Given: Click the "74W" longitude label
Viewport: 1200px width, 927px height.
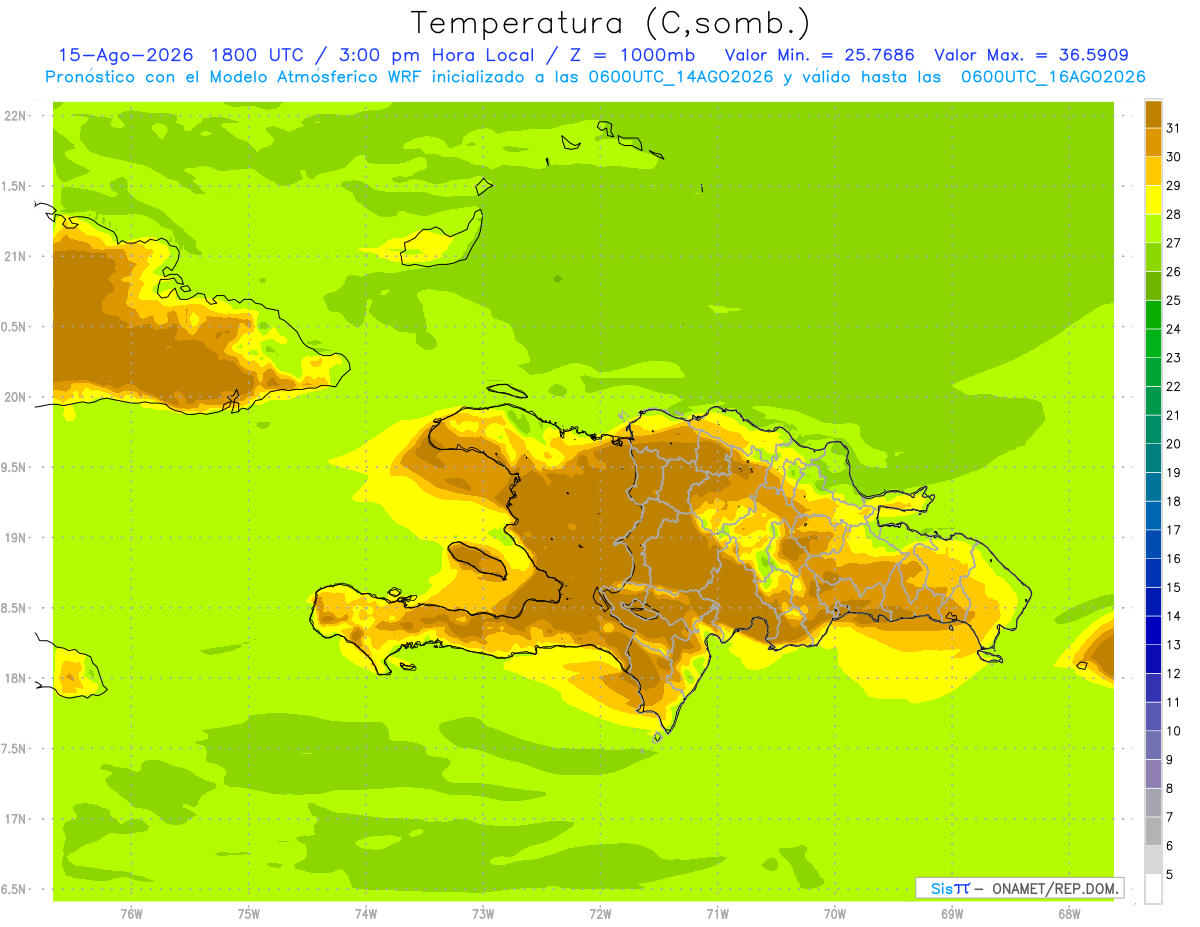Looking at the screenshot, I should (x=366, y=913).
